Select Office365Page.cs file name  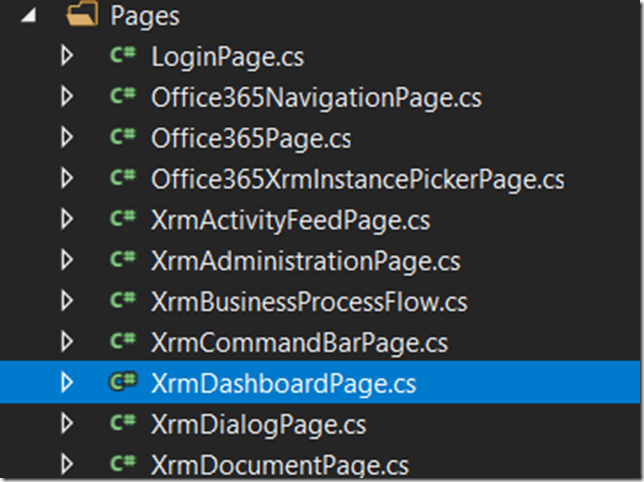tap(251, 139)
